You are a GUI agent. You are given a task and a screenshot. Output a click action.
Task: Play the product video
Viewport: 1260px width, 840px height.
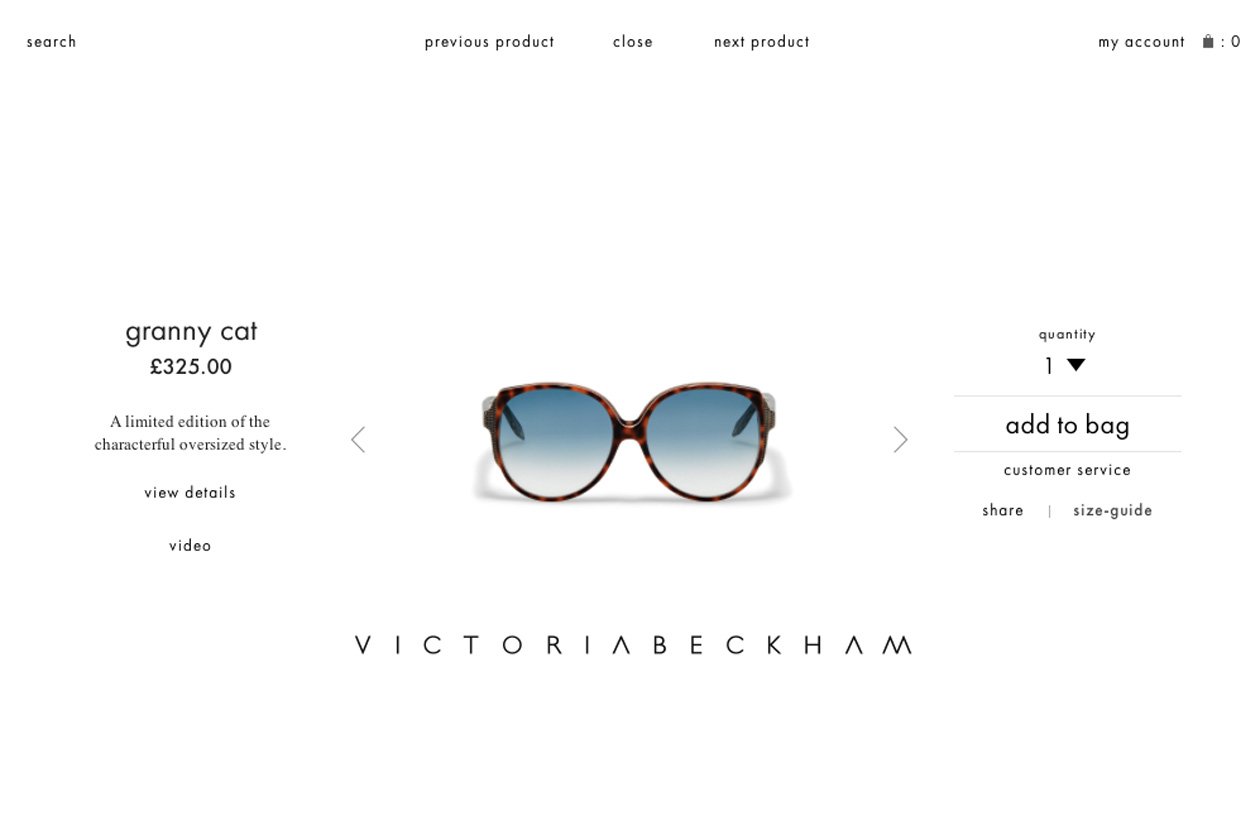pyautogui.click(x=190, y=545)
